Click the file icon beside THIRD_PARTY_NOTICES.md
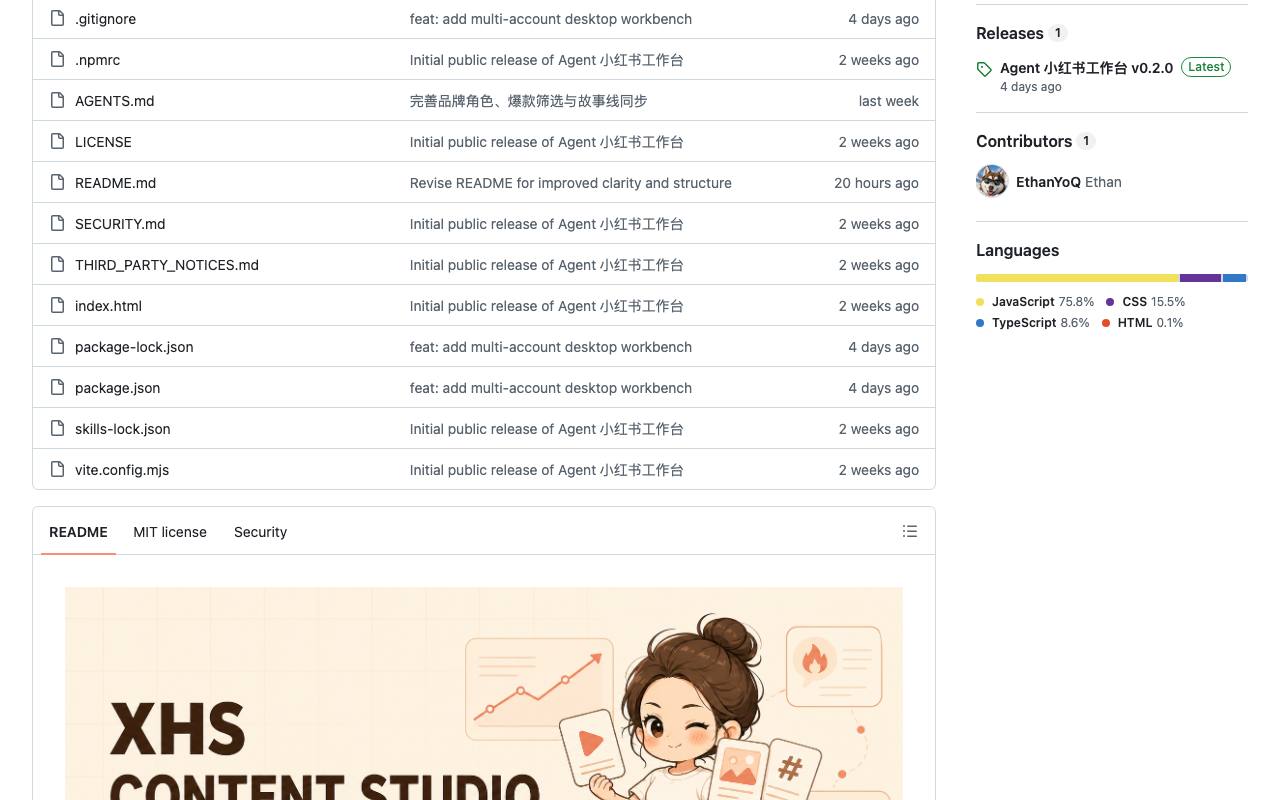This screenshot has height=800, width=1280. point(58,264)
